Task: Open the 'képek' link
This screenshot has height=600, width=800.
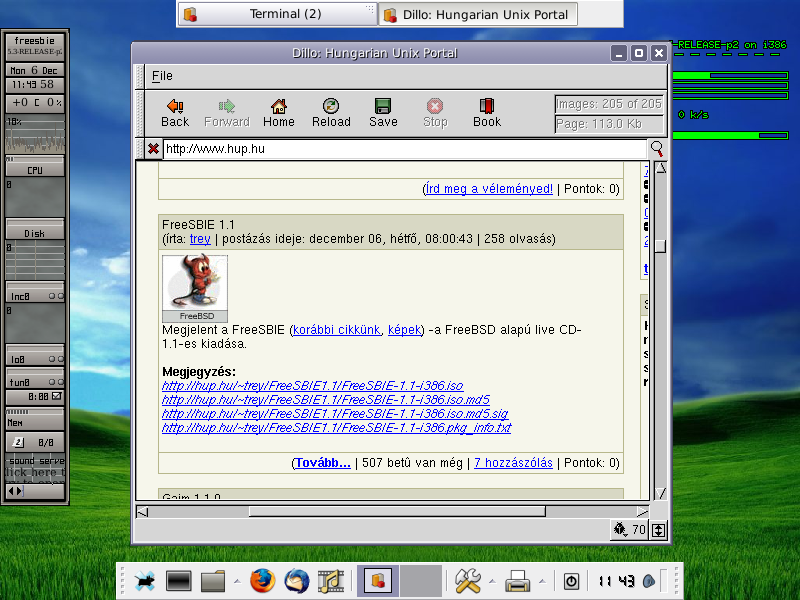Action: [404, 330]
